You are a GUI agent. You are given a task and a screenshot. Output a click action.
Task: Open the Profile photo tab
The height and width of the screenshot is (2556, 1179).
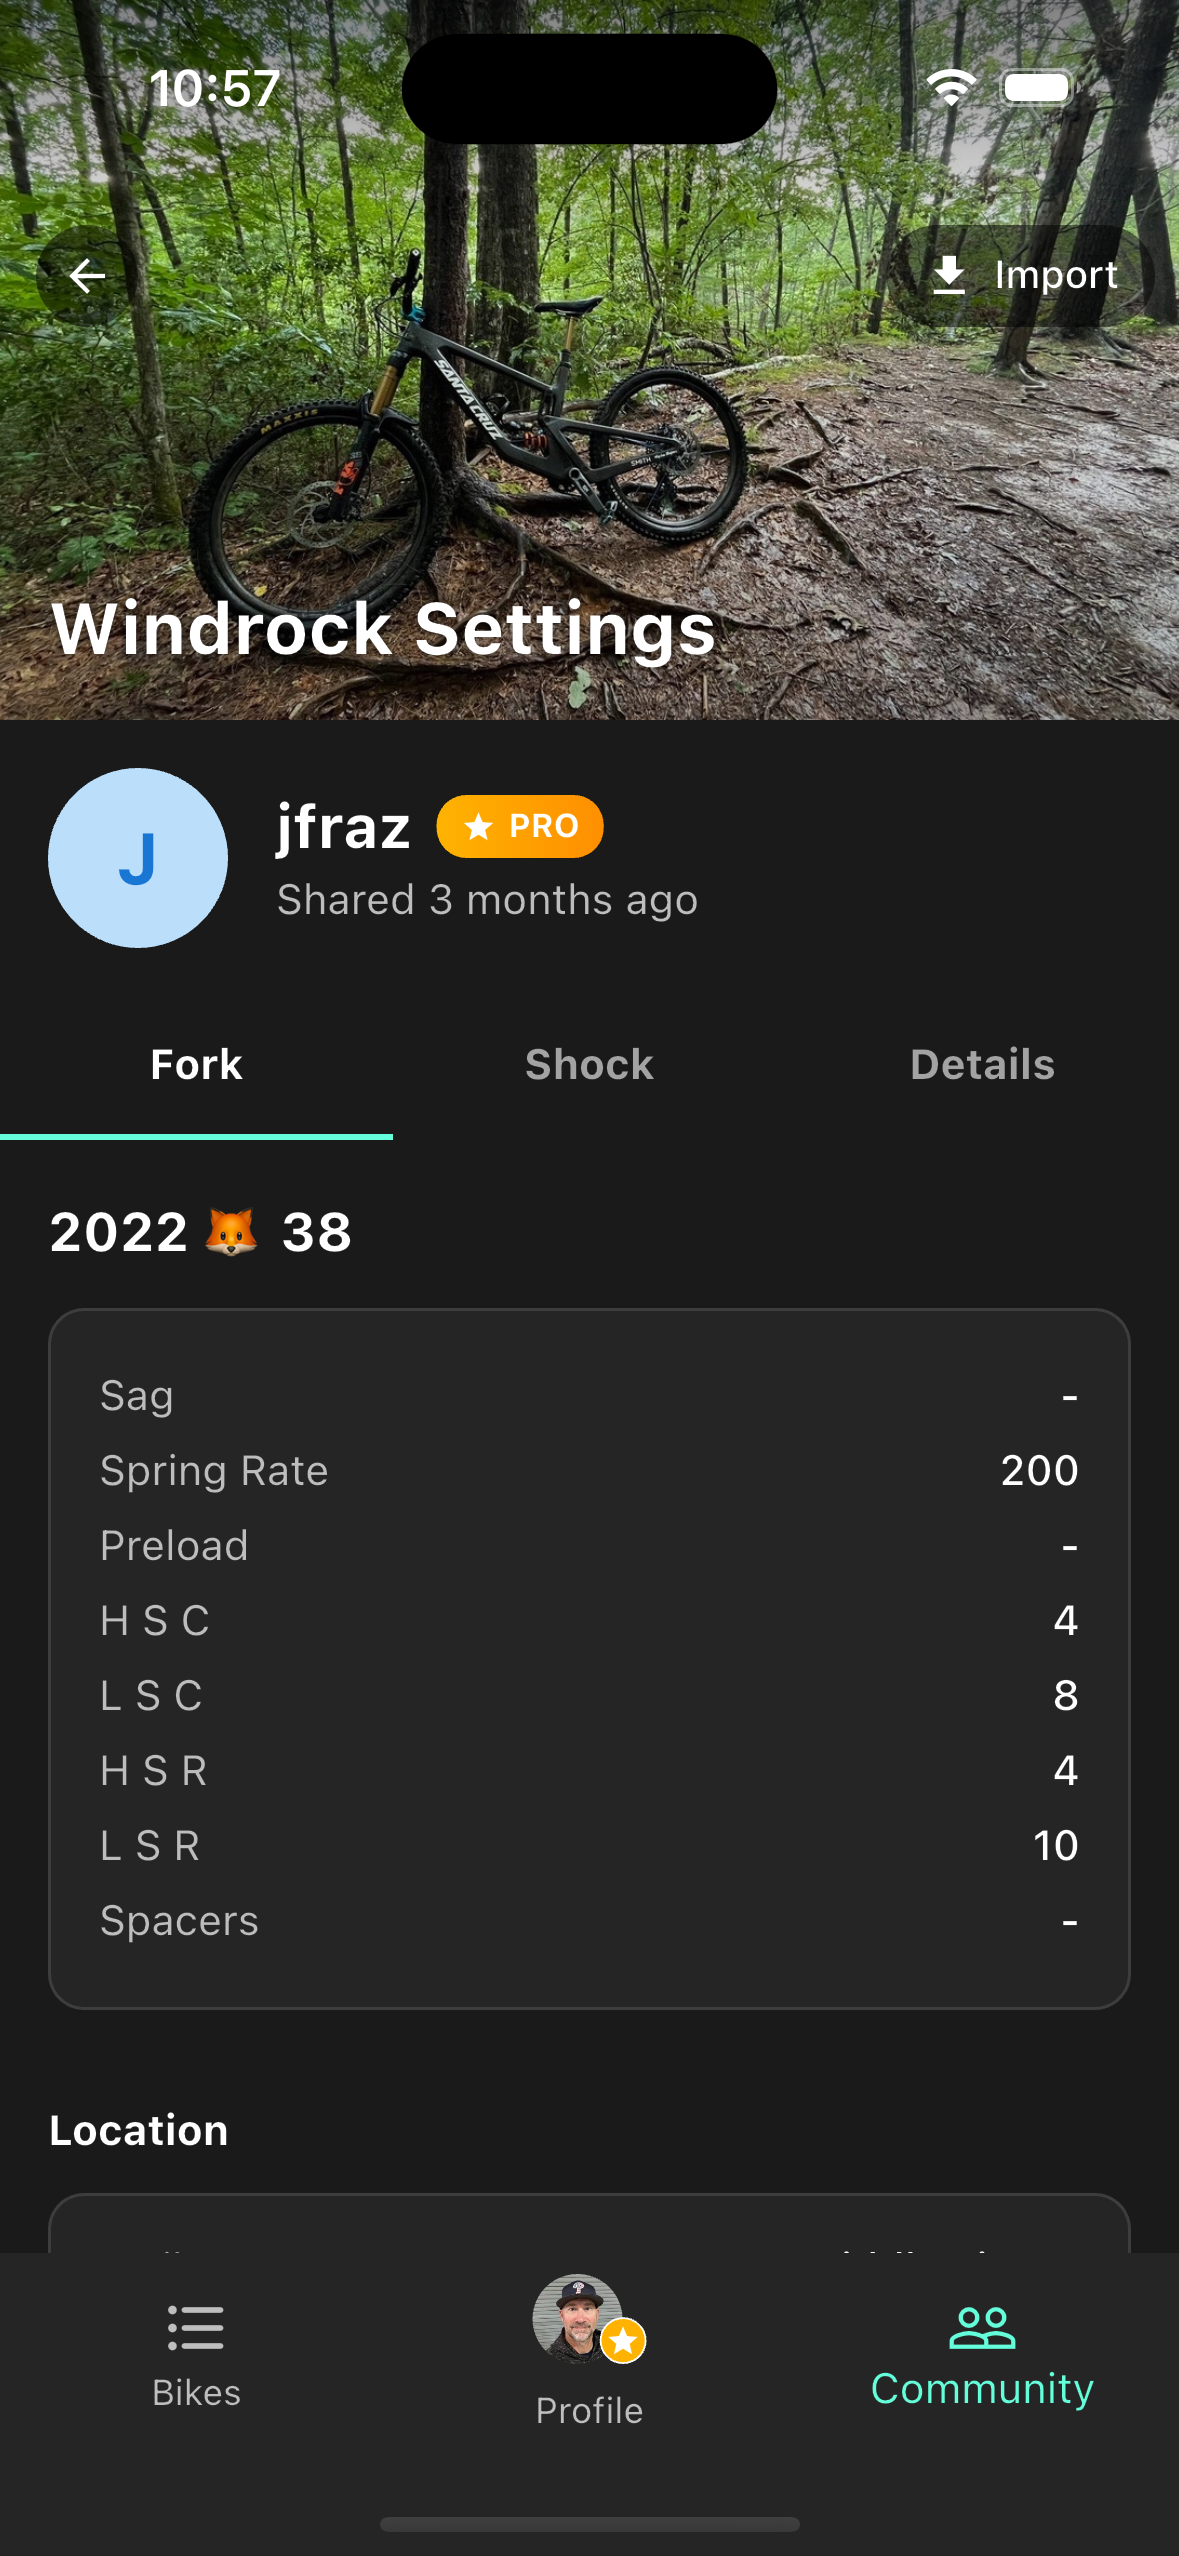[580, 2320]
